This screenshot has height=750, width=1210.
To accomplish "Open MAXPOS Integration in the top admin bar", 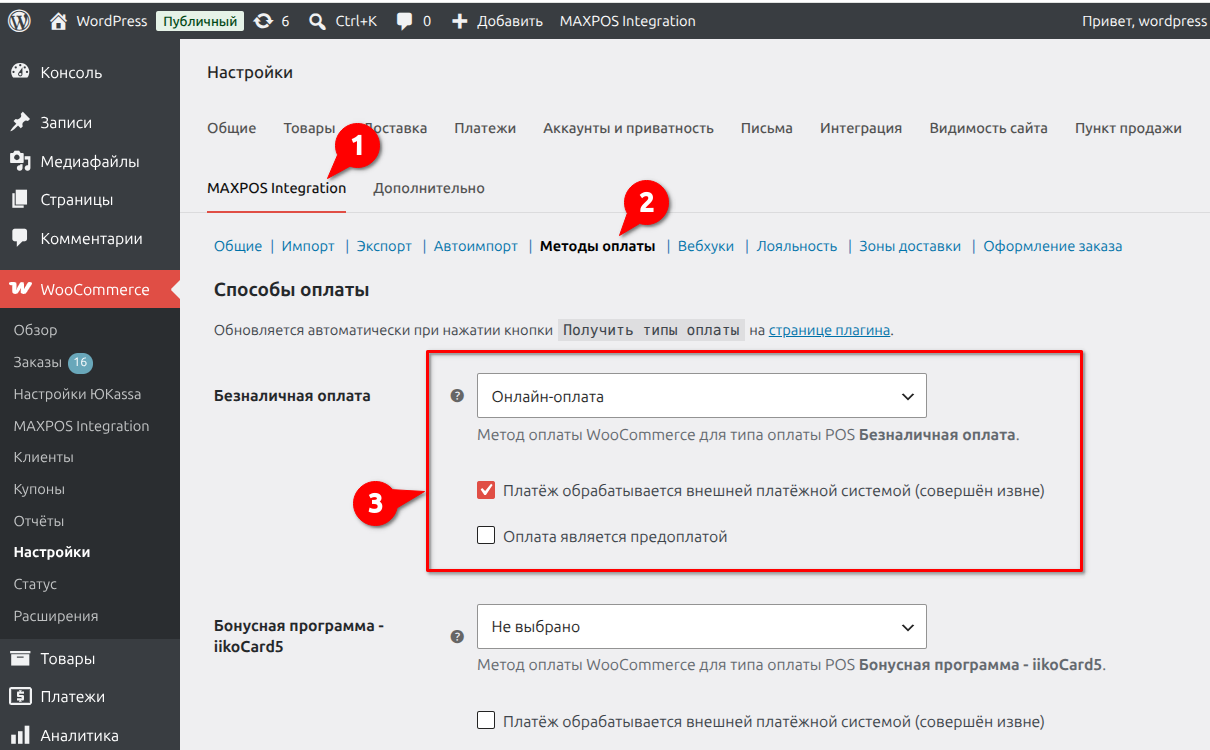I will 628,20.
